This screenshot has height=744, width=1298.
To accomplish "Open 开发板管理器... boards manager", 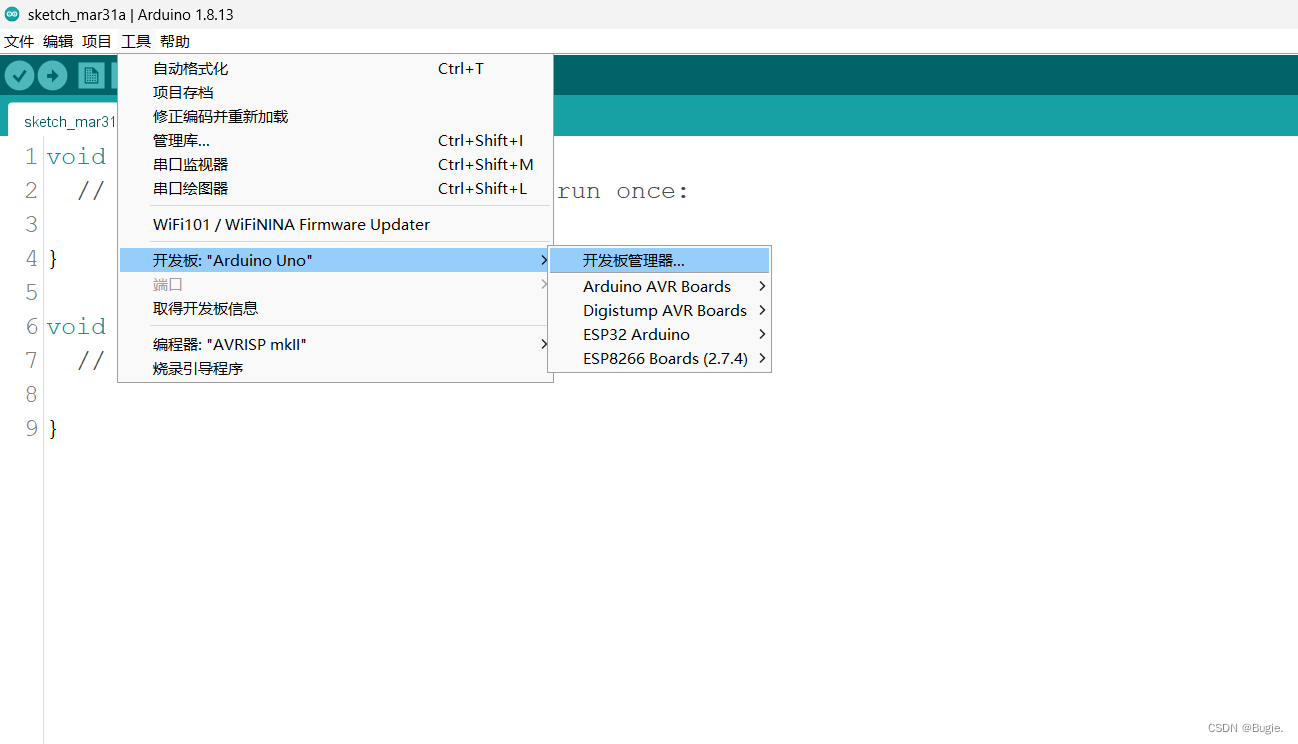I will (x=660, y=261).
